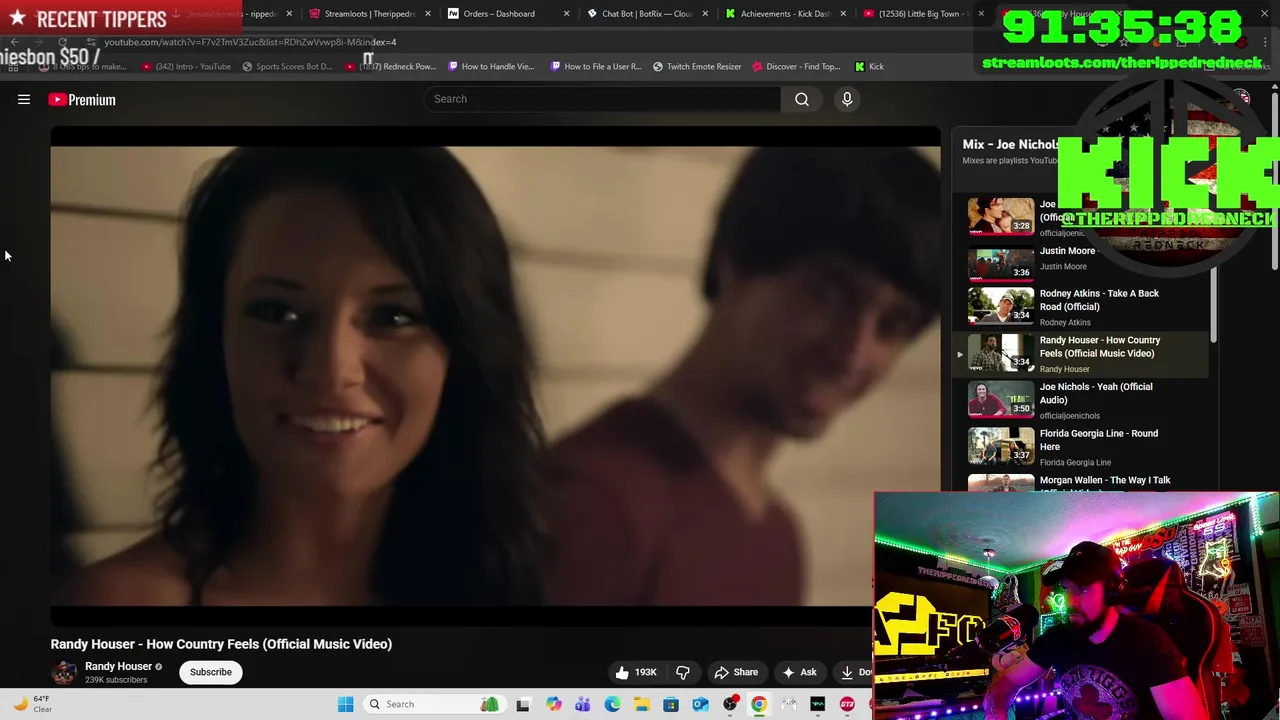This screenshot has height=720, width=1280.
Task: Open the Kick bookmark
Action: coord(869,66)
